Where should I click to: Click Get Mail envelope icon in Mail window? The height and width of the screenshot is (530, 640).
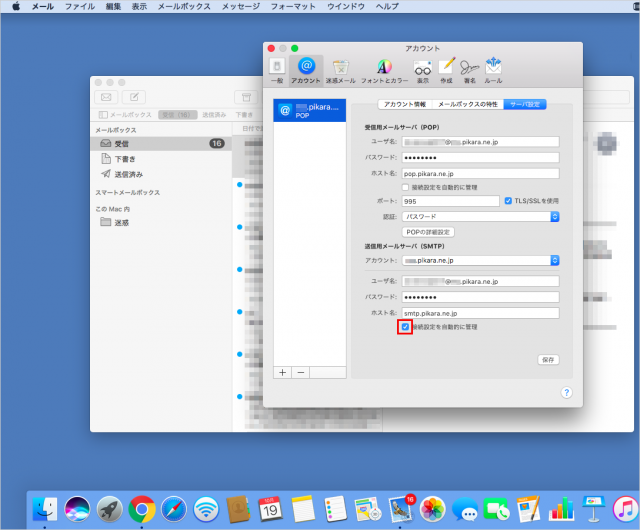pos(106,97)
